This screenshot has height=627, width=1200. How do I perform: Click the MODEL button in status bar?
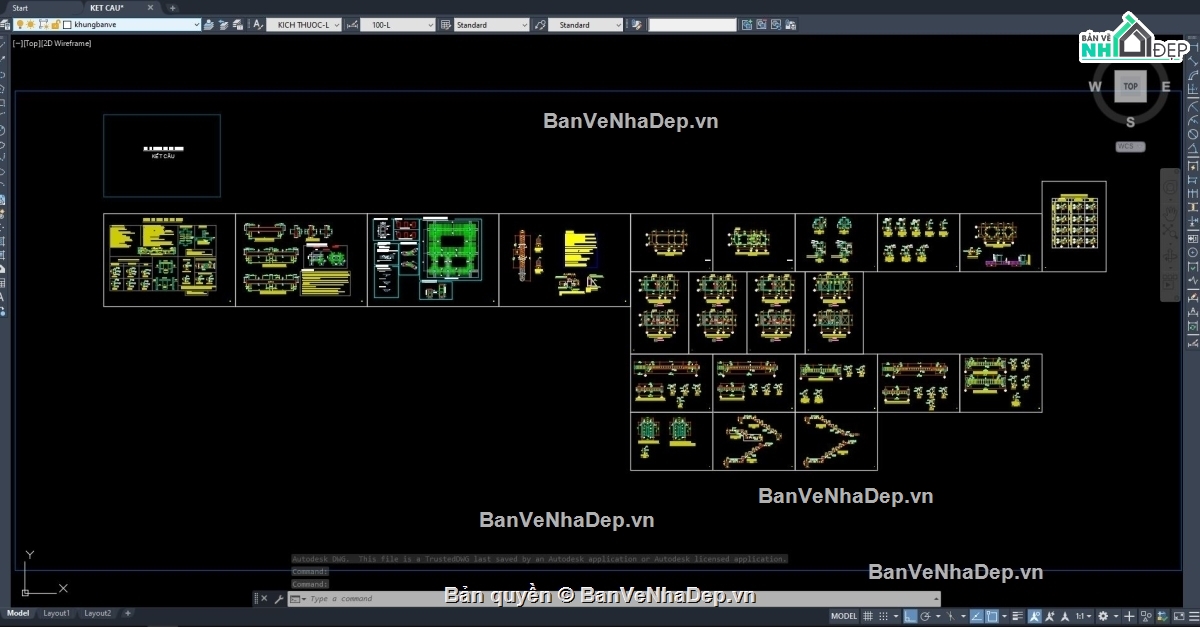click(844, 616)
